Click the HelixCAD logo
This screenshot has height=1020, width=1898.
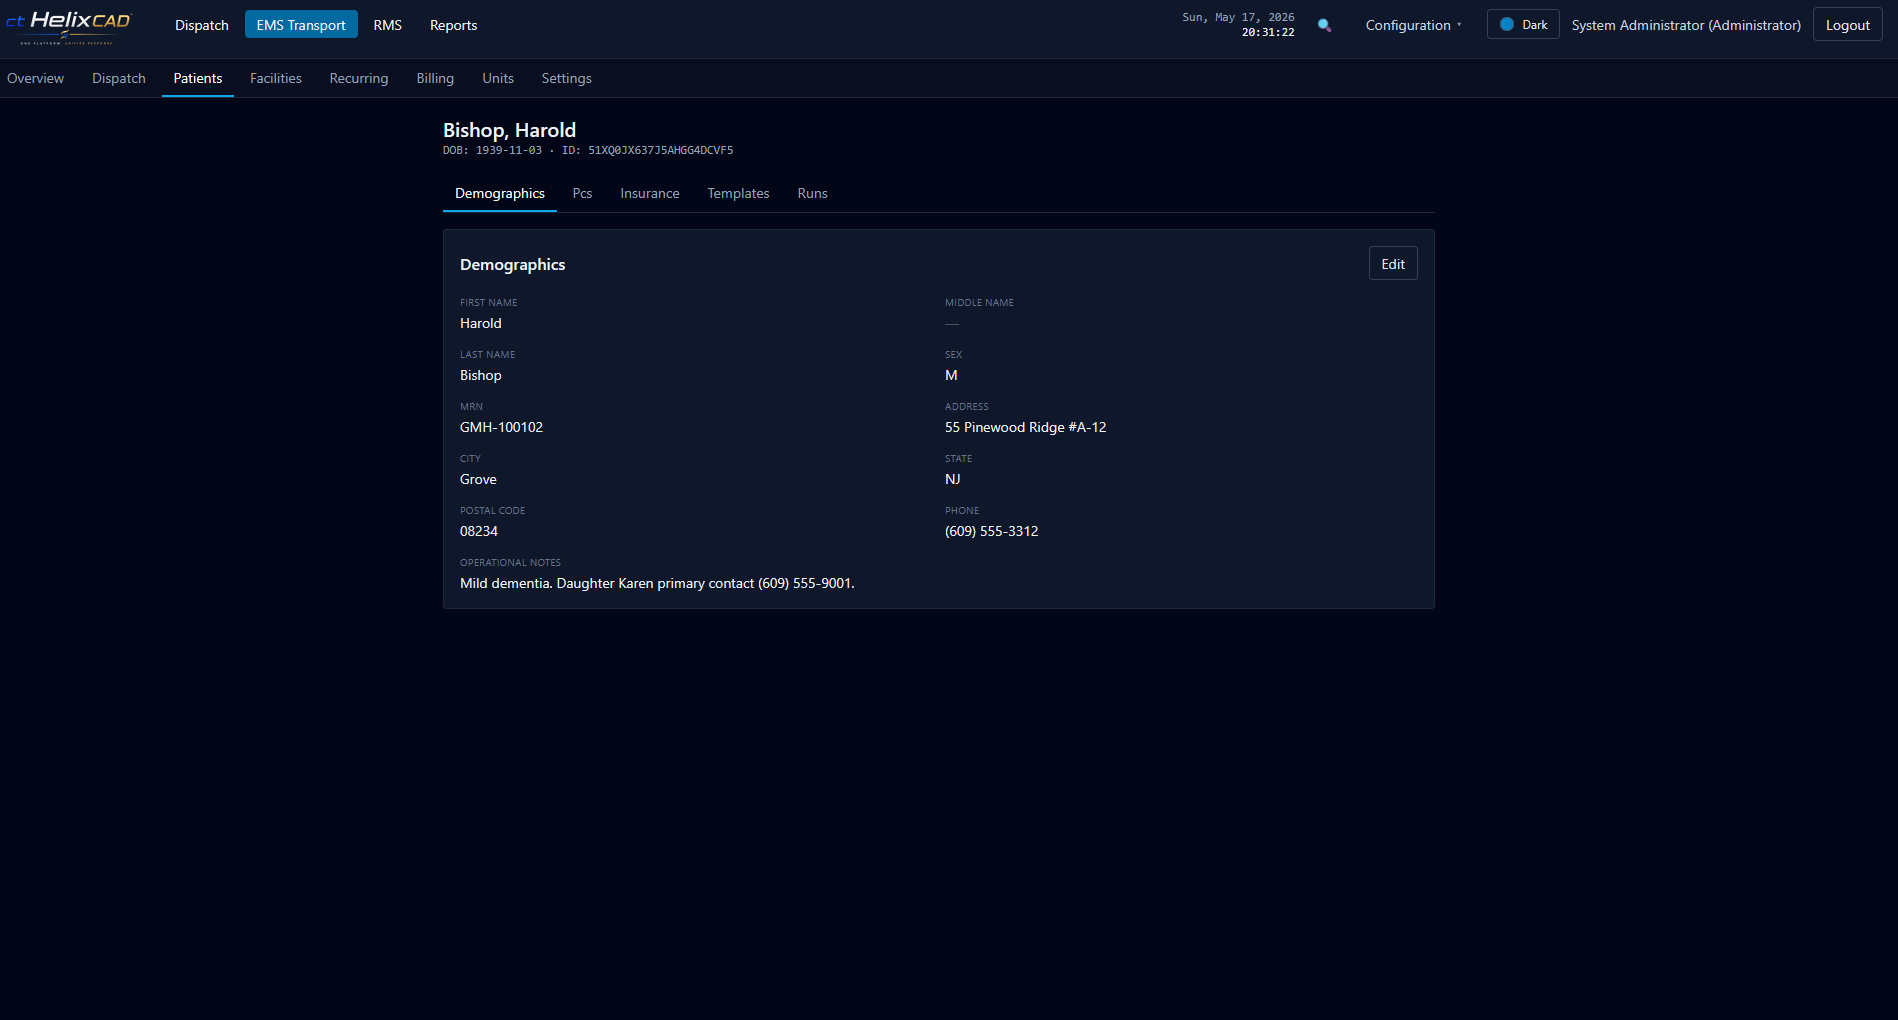68,26
